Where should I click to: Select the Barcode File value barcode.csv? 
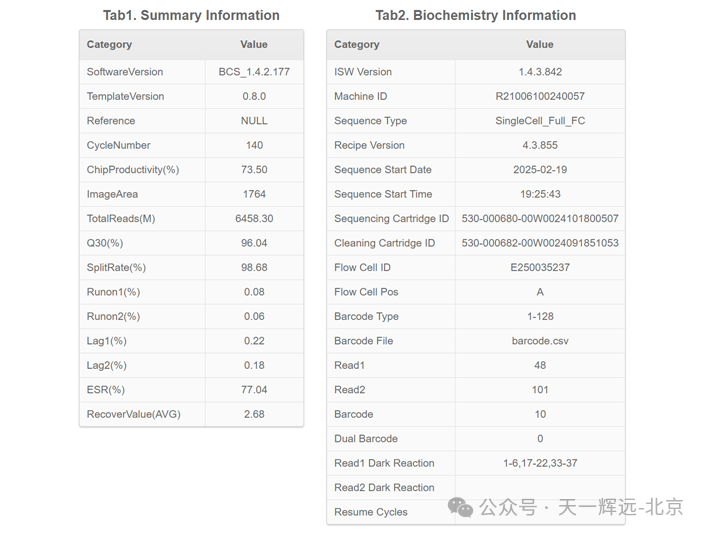540,341
